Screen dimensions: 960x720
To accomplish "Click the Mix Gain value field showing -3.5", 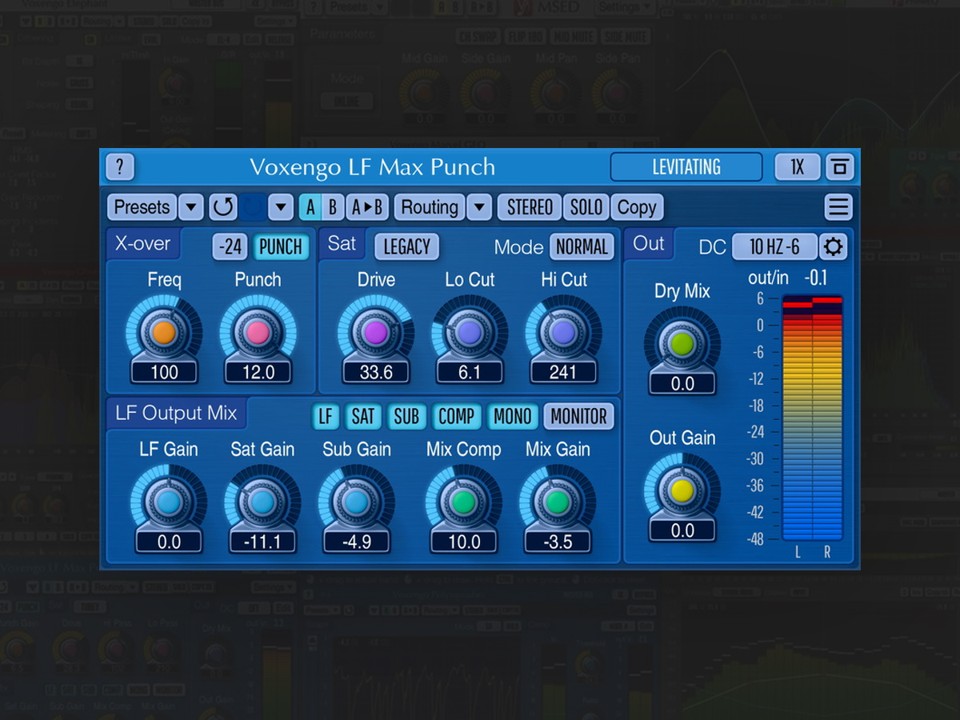I will coord(558,542).
